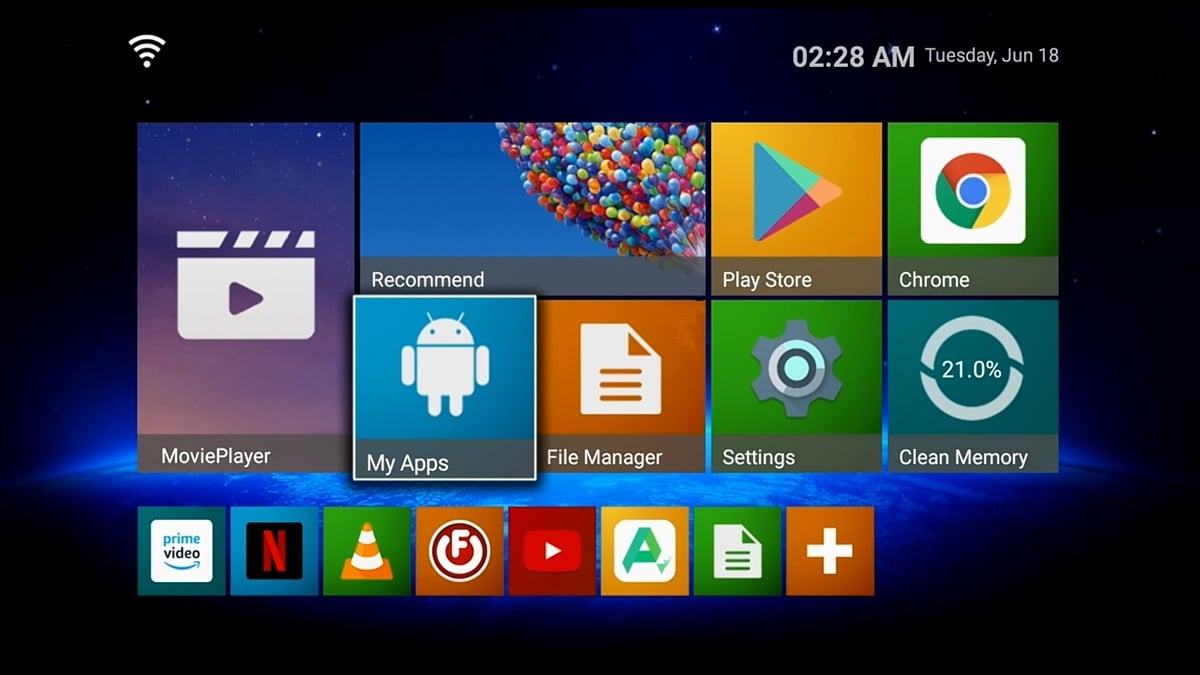Open the Settings gear tile
This screenshot has width=1200, height=675.
click(796, 386)
